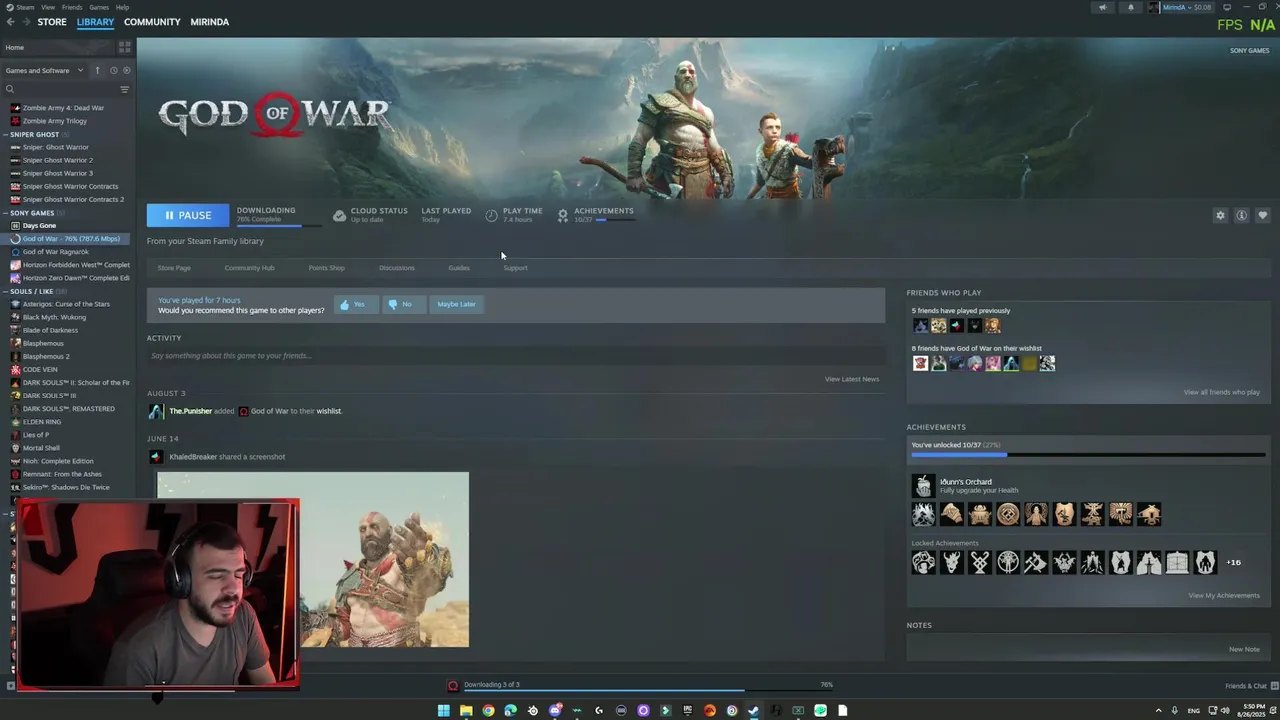Click the achievements unlocked progress bar
1280x720 pixels.
tap(1088, 455)
